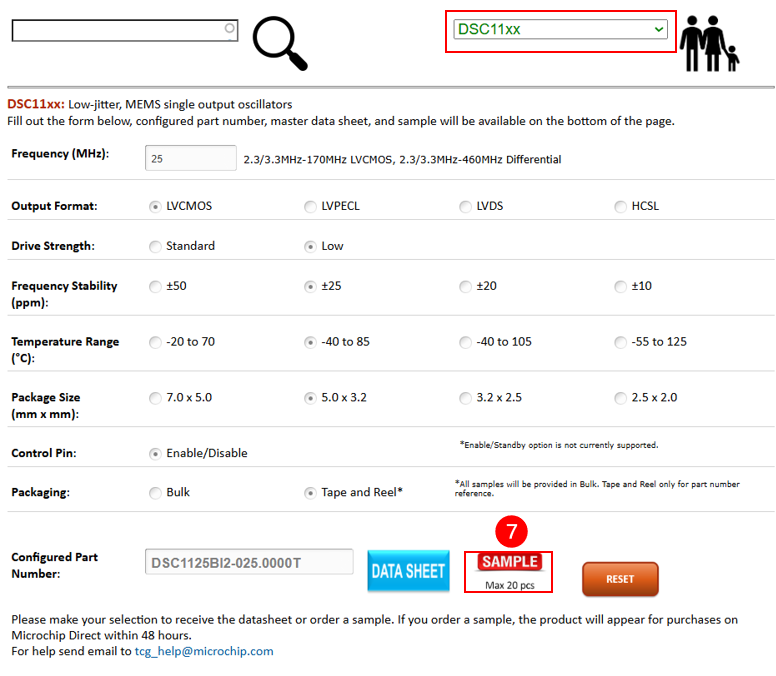
Task: Click the magnifying glass search icon
Action: [280, 44]
